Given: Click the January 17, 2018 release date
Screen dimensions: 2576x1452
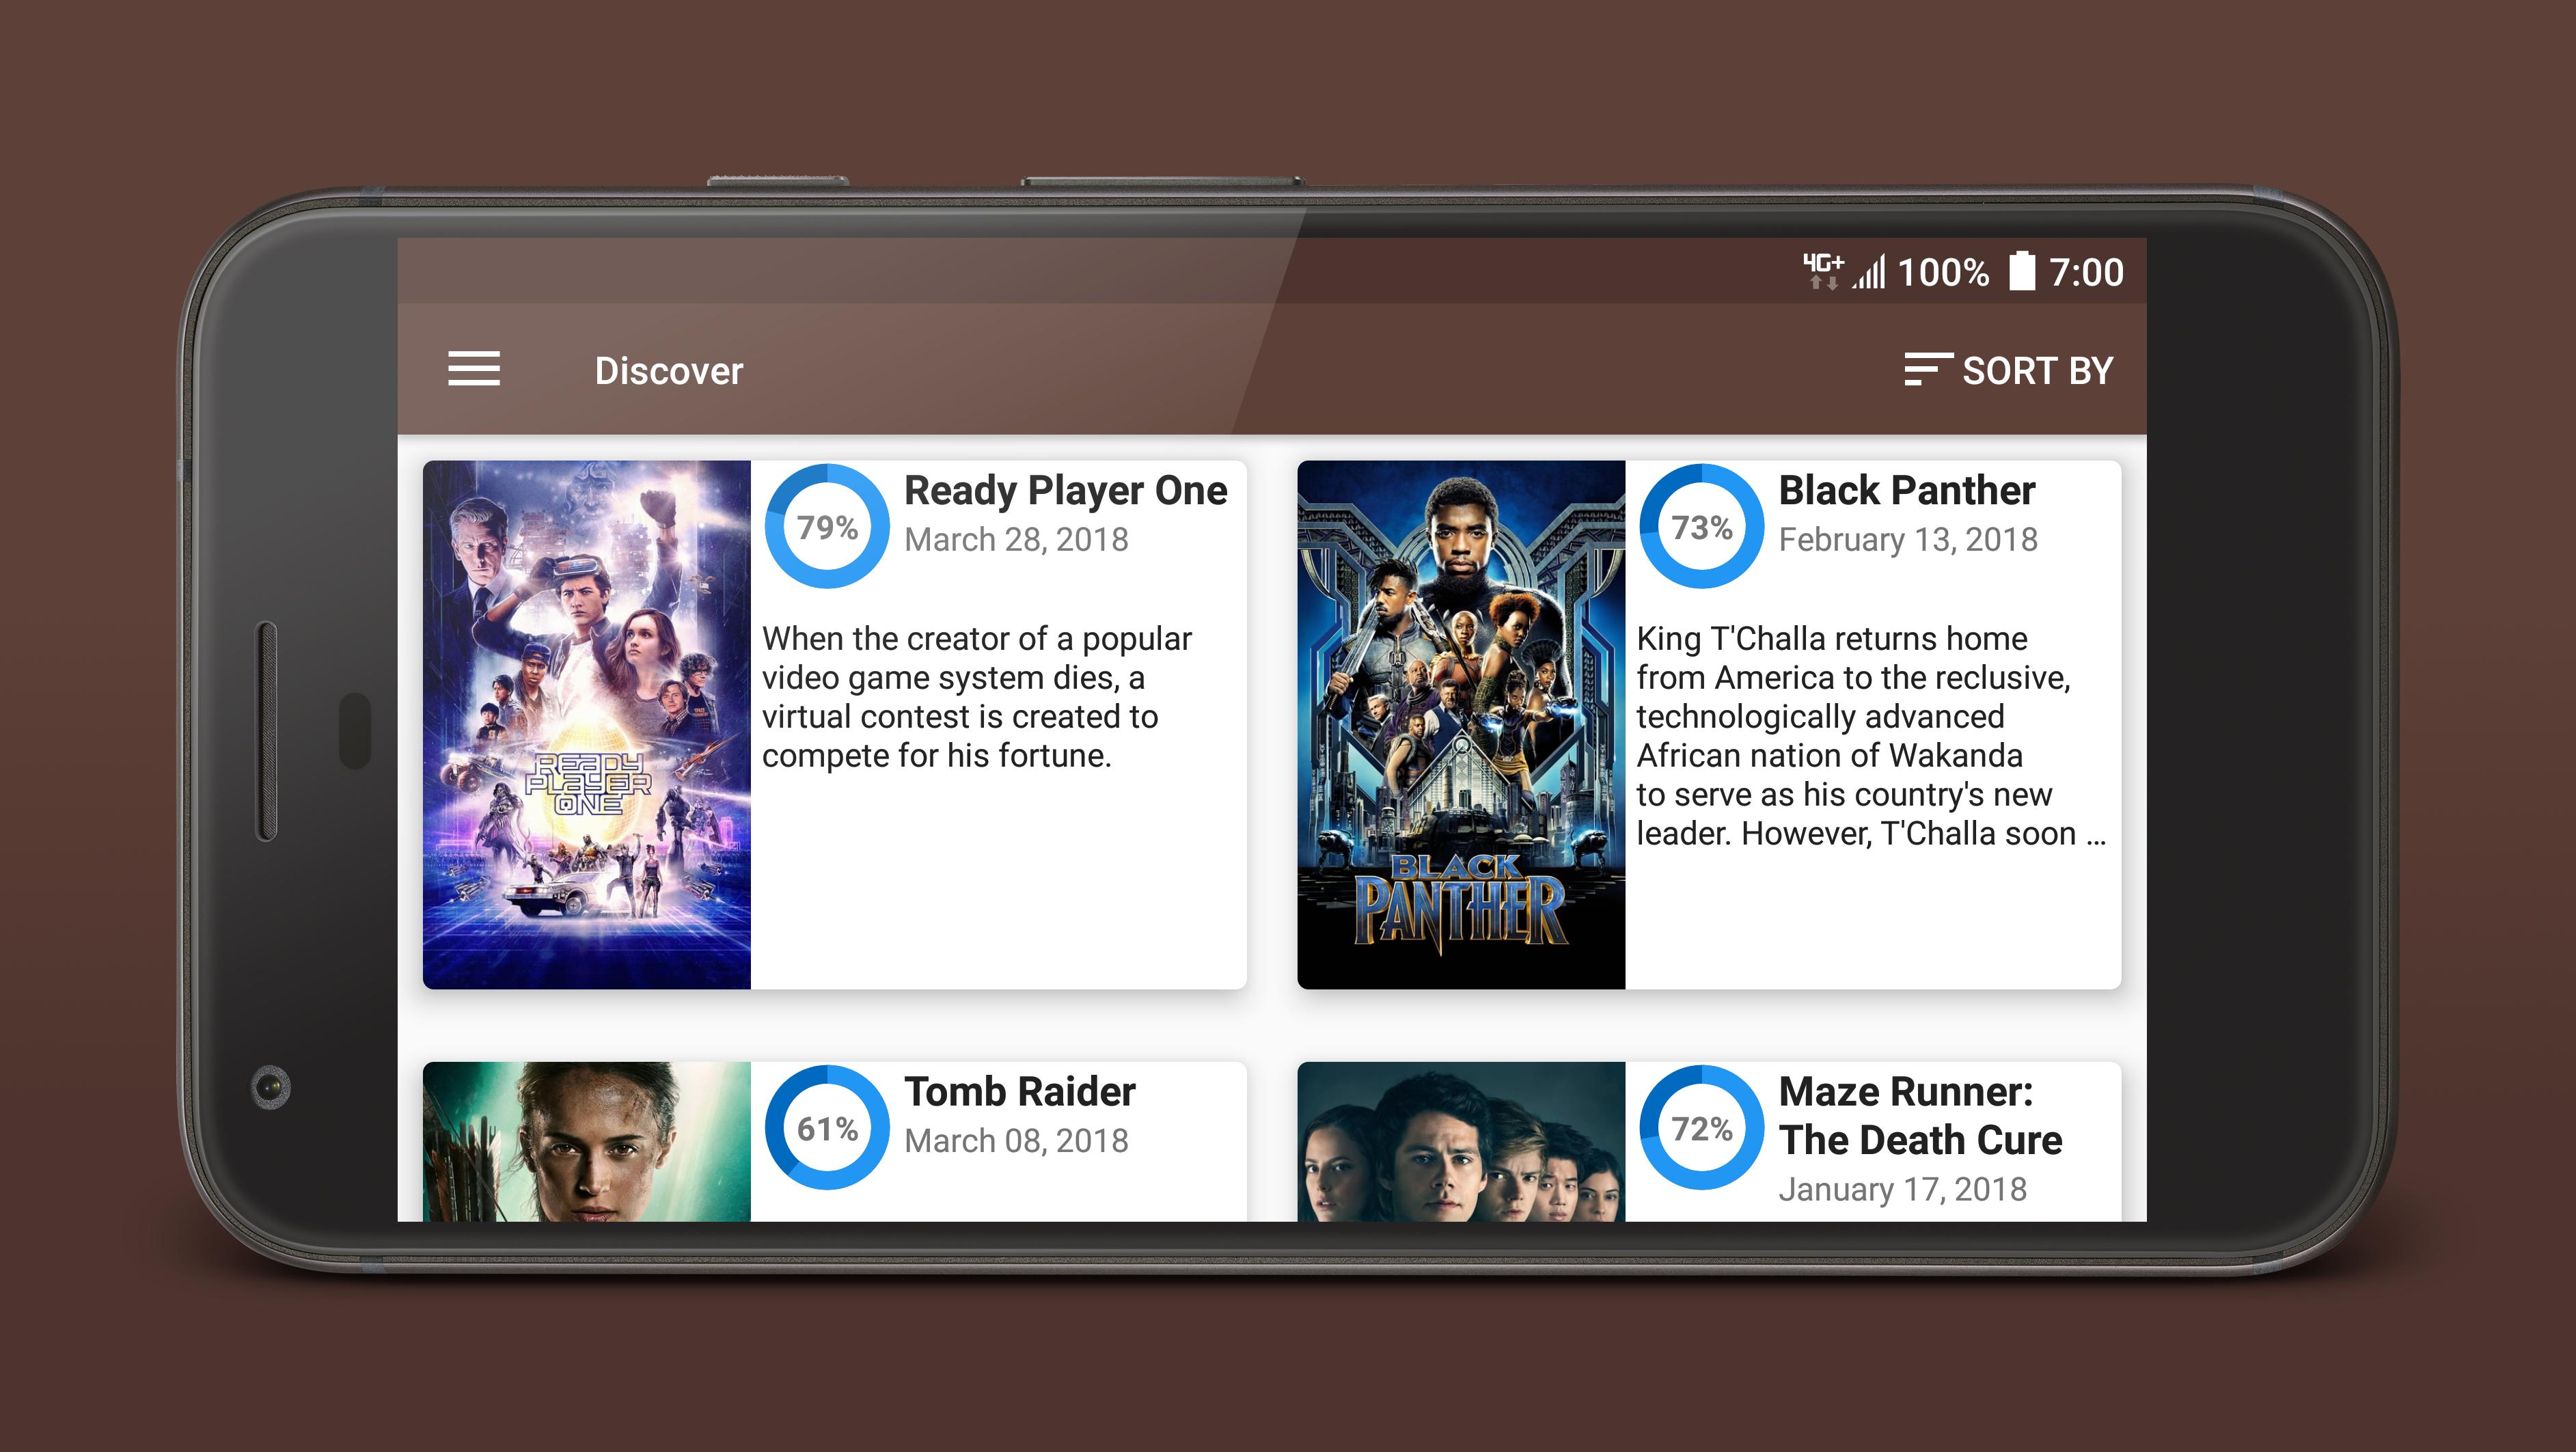Looking at the screenshot, I should point(1902,1189).
